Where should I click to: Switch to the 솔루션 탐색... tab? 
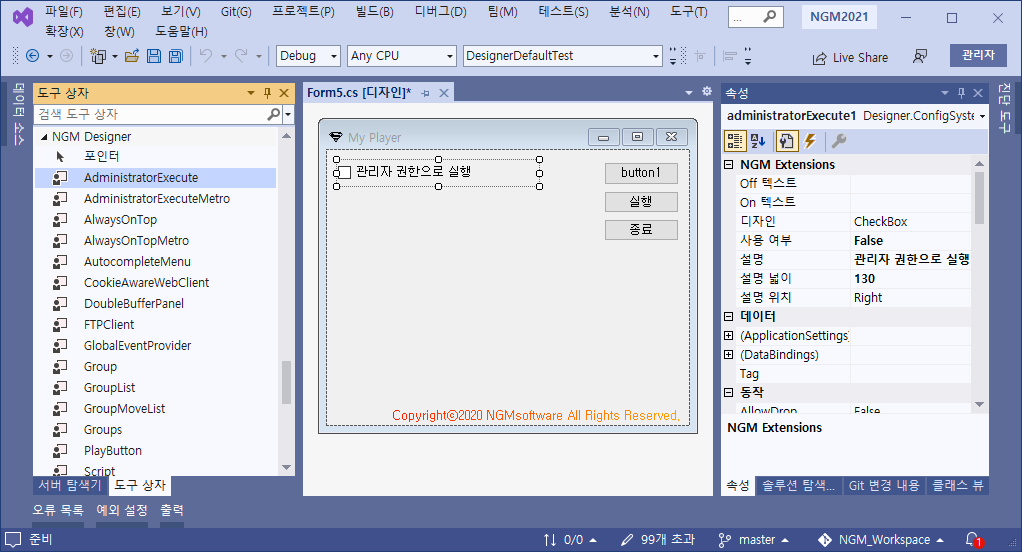pos(798,486)
